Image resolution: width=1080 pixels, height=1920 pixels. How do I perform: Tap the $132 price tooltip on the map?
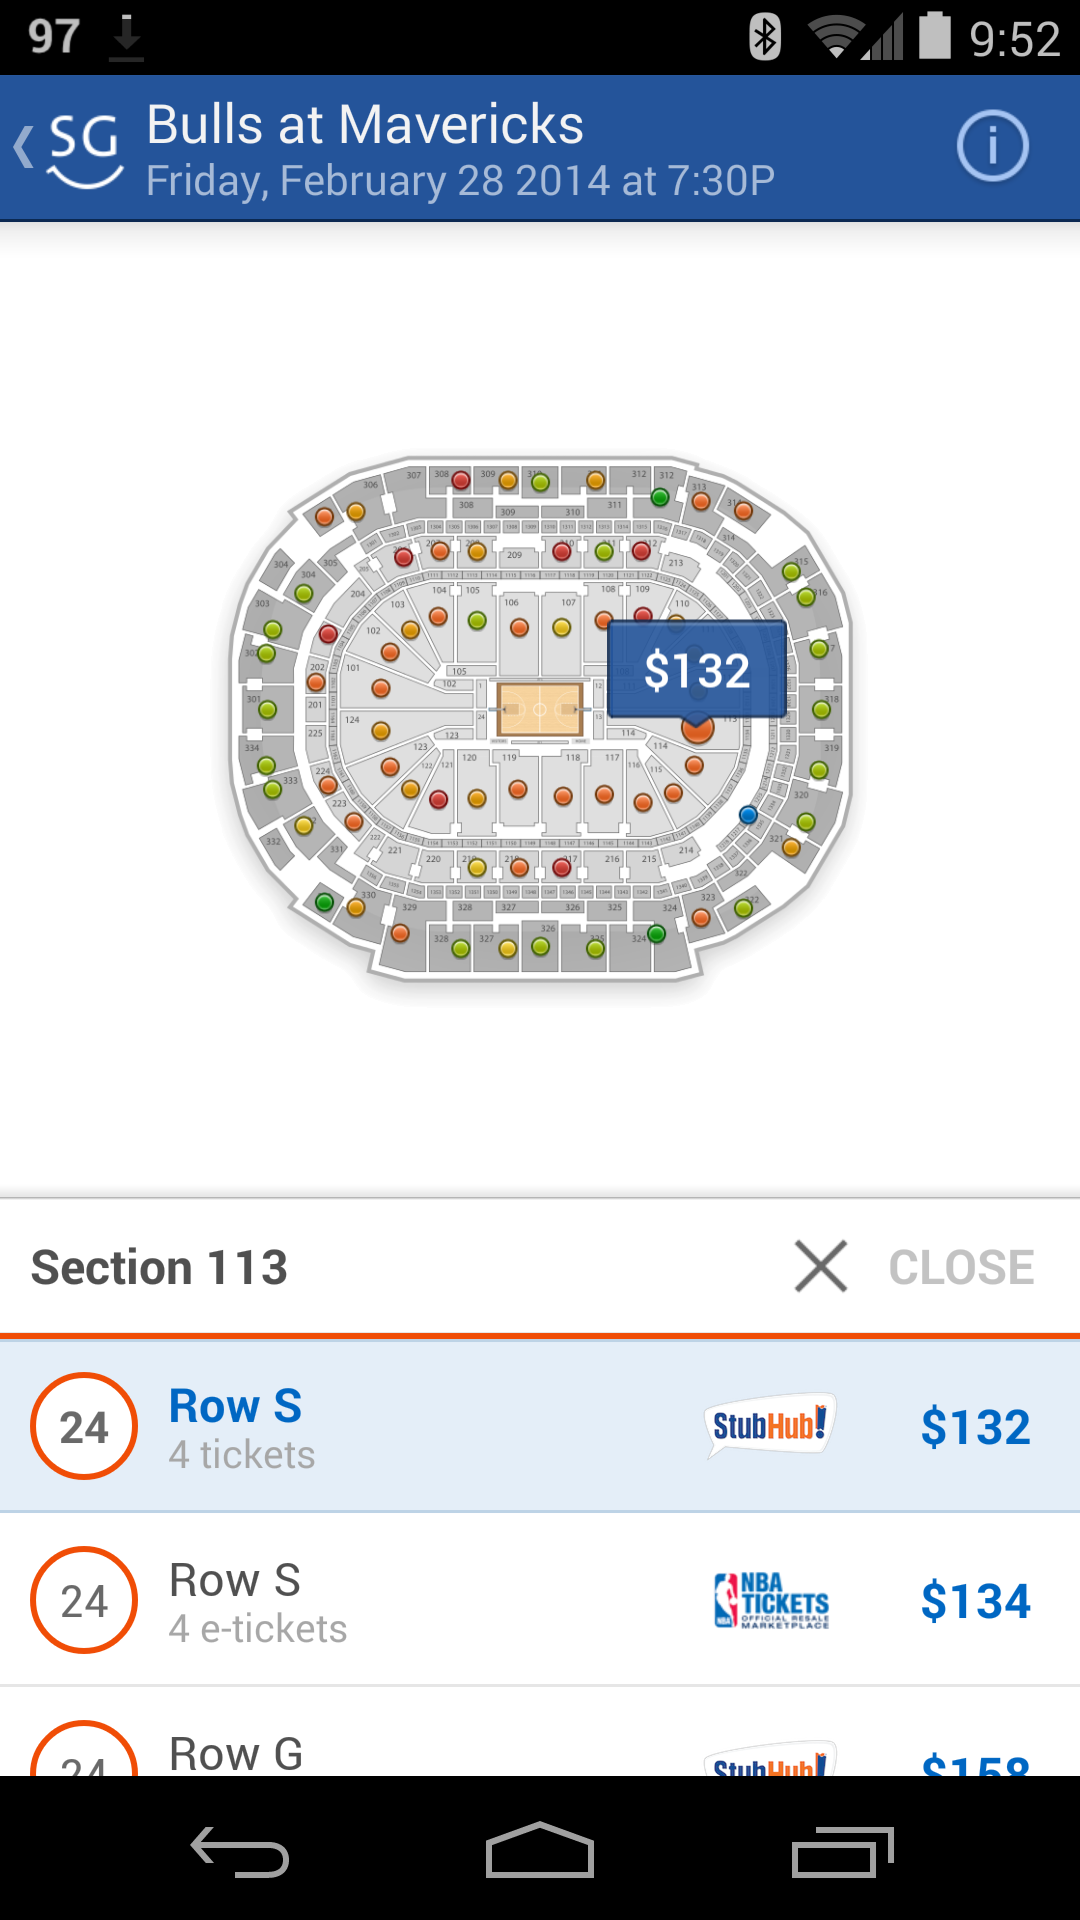698,668
